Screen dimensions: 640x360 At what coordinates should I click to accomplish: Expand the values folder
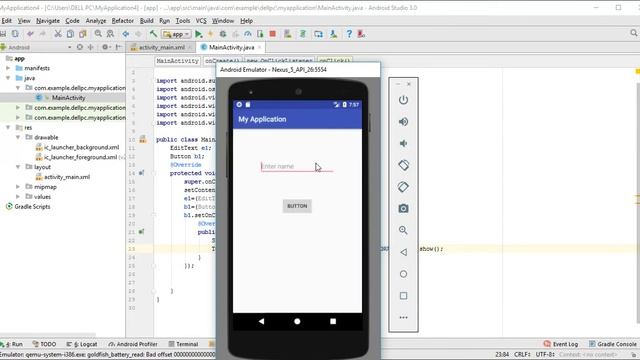coord(18,197)
